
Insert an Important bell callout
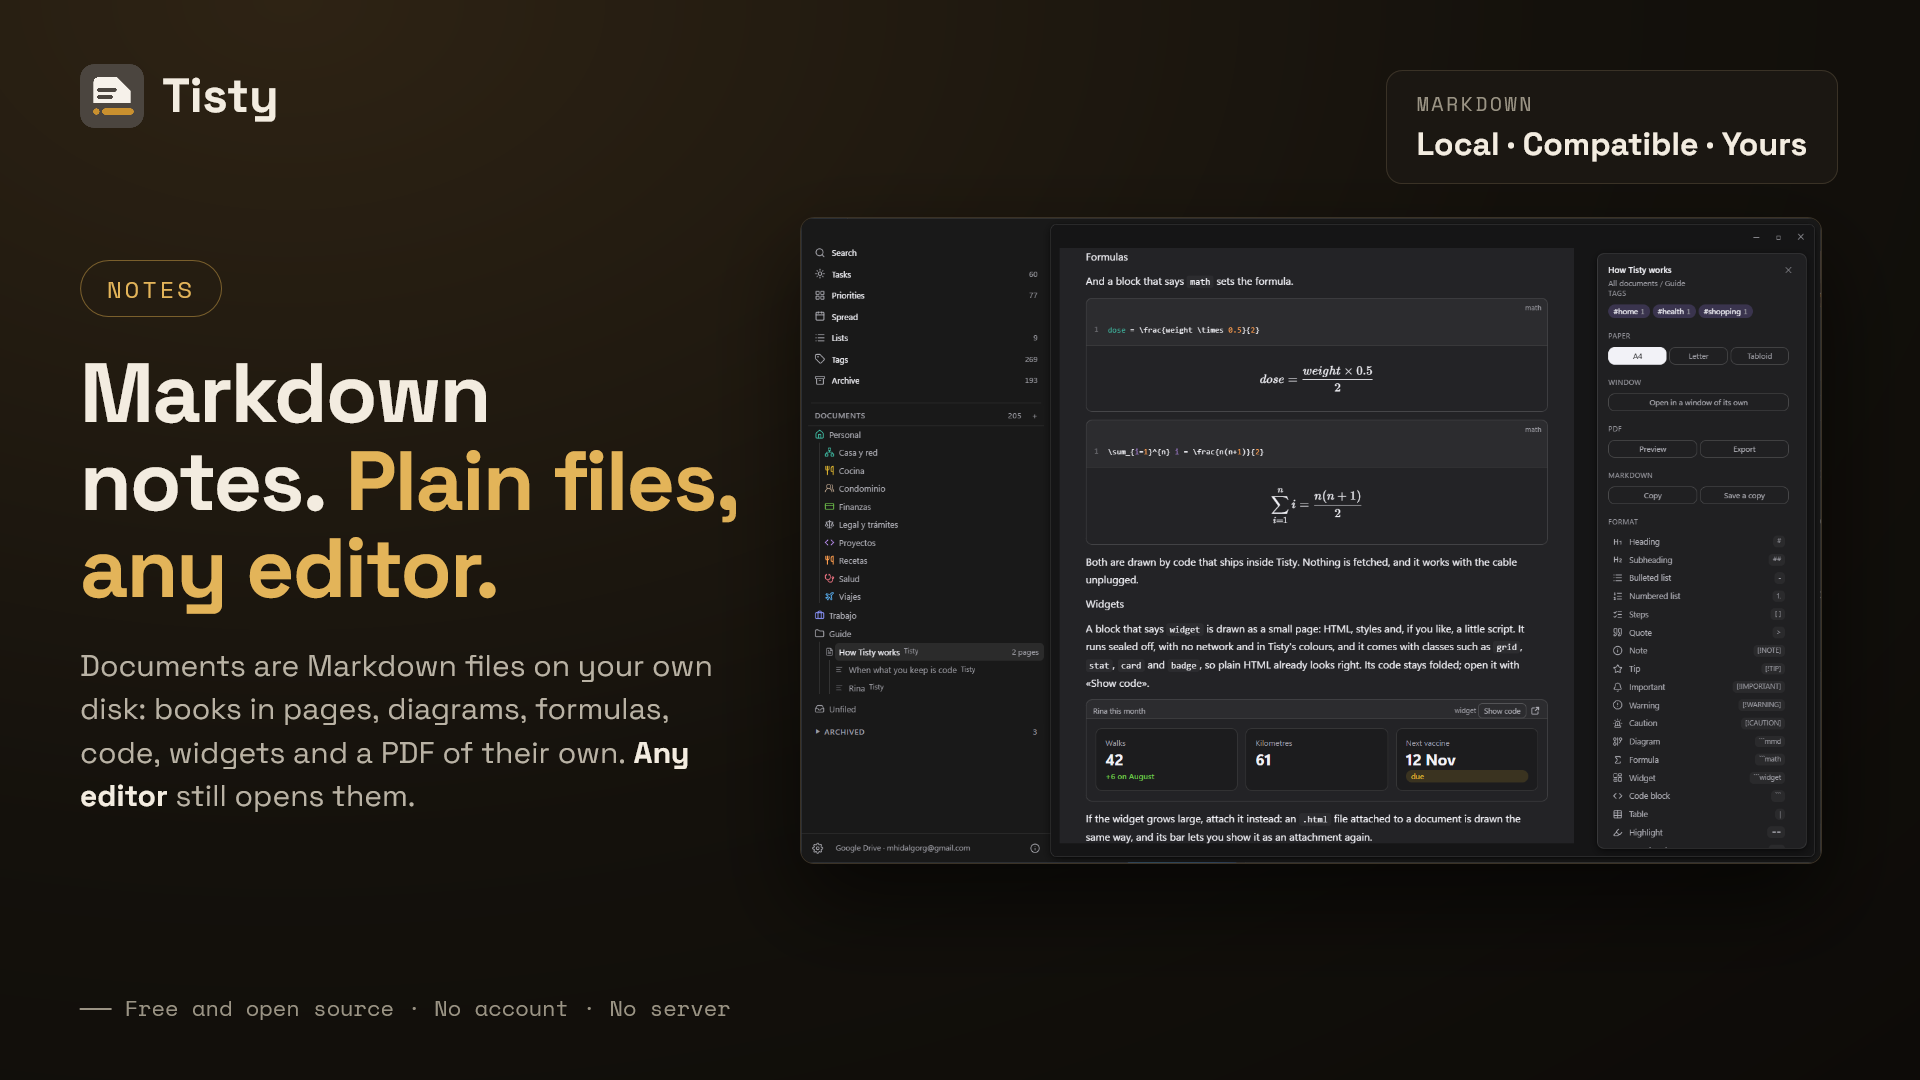point(1617,687)
